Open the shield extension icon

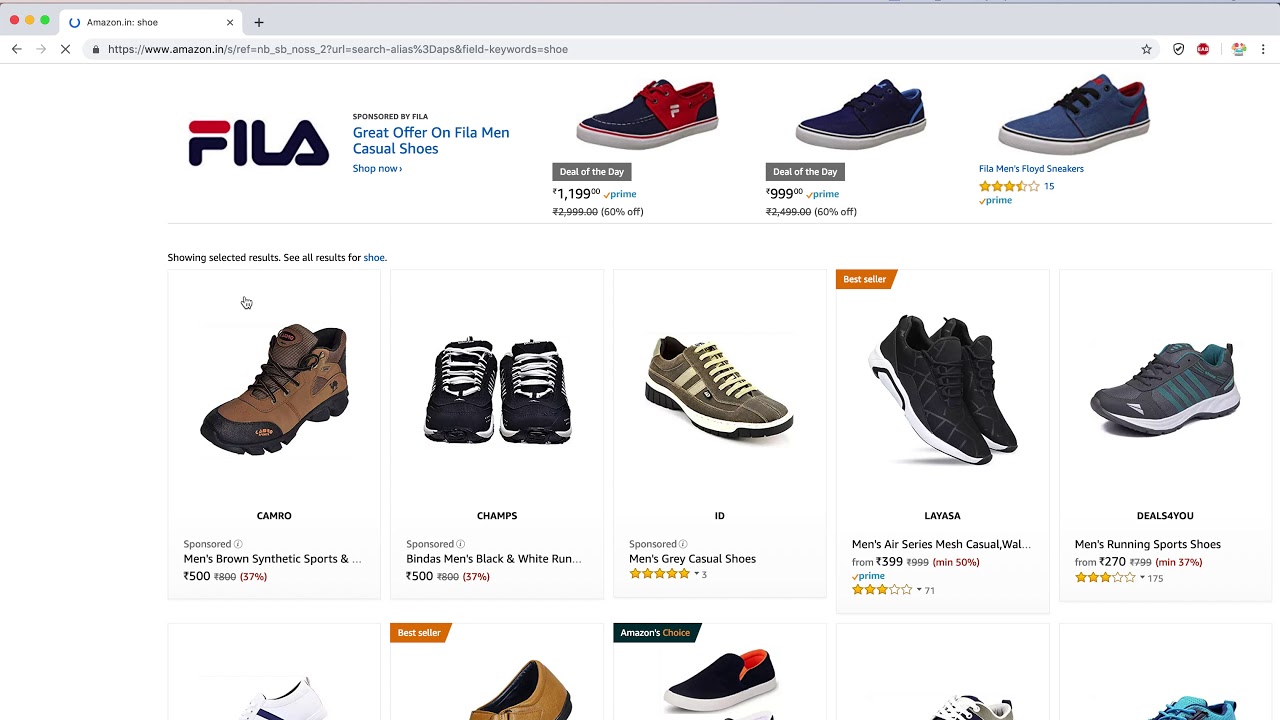[1179, 49]
